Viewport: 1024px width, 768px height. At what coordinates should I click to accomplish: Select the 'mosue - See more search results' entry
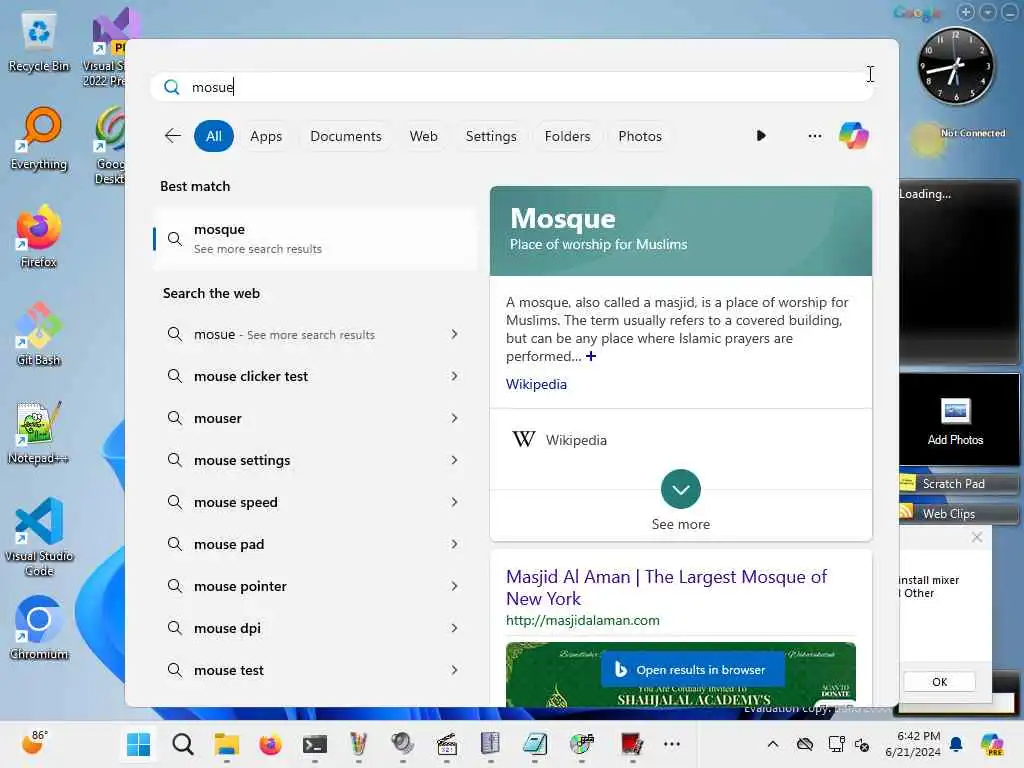315,334
